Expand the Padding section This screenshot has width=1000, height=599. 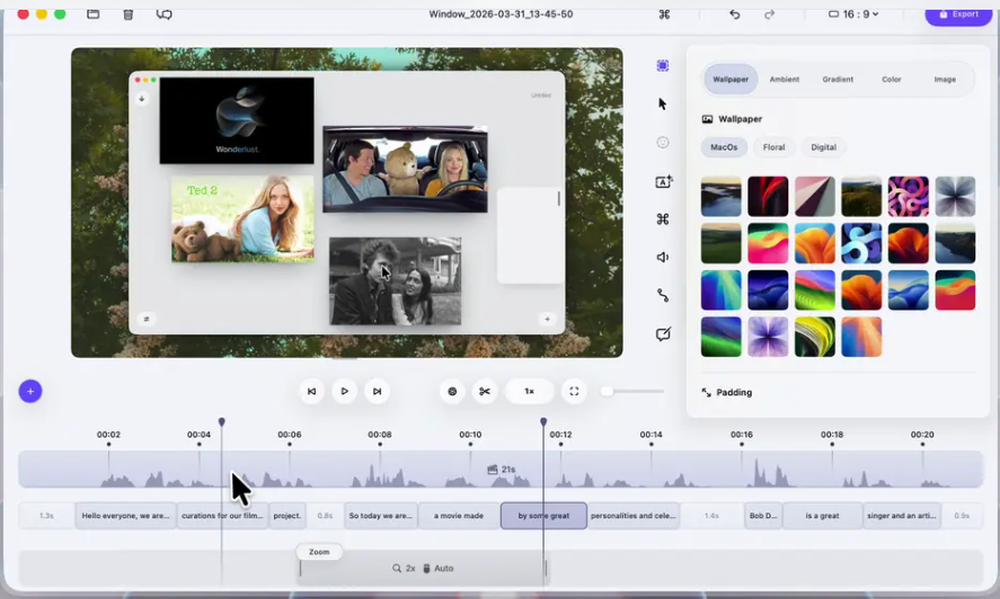tap(727, 392)
